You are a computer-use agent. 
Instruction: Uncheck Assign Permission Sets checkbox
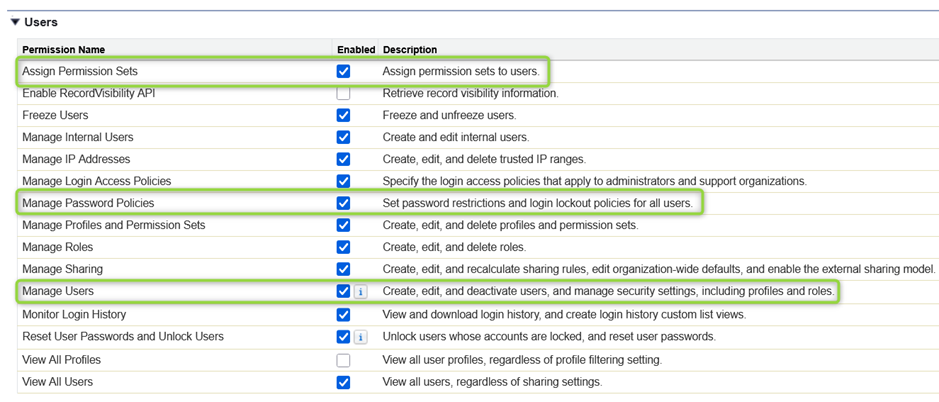344,72
